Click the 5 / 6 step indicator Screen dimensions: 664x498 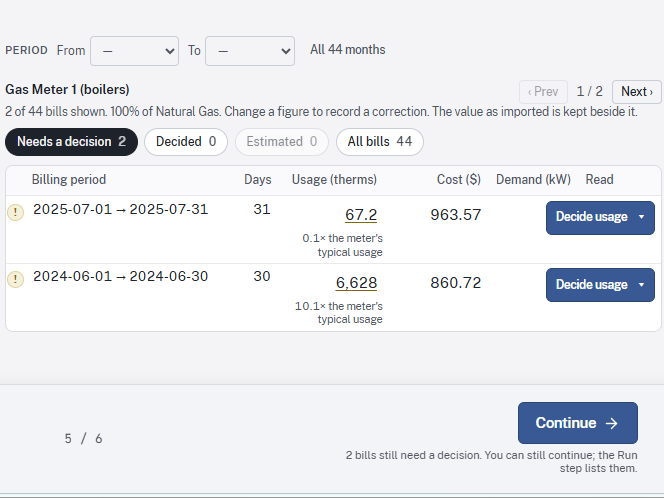83,438
